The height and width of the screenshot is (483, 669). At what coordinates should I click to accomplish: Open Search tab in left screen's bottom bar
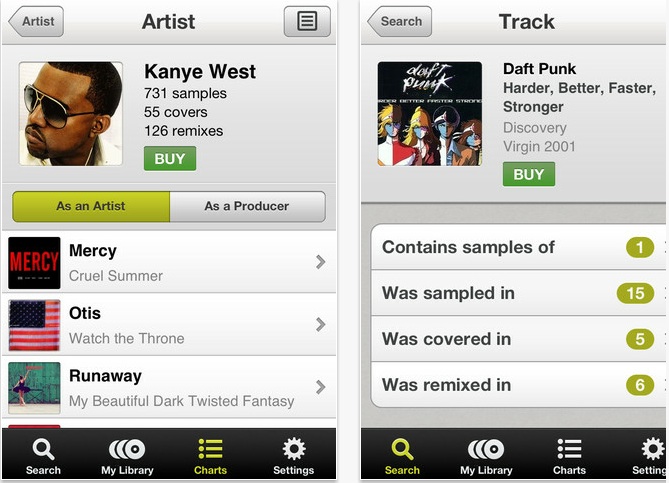(43, 457)
